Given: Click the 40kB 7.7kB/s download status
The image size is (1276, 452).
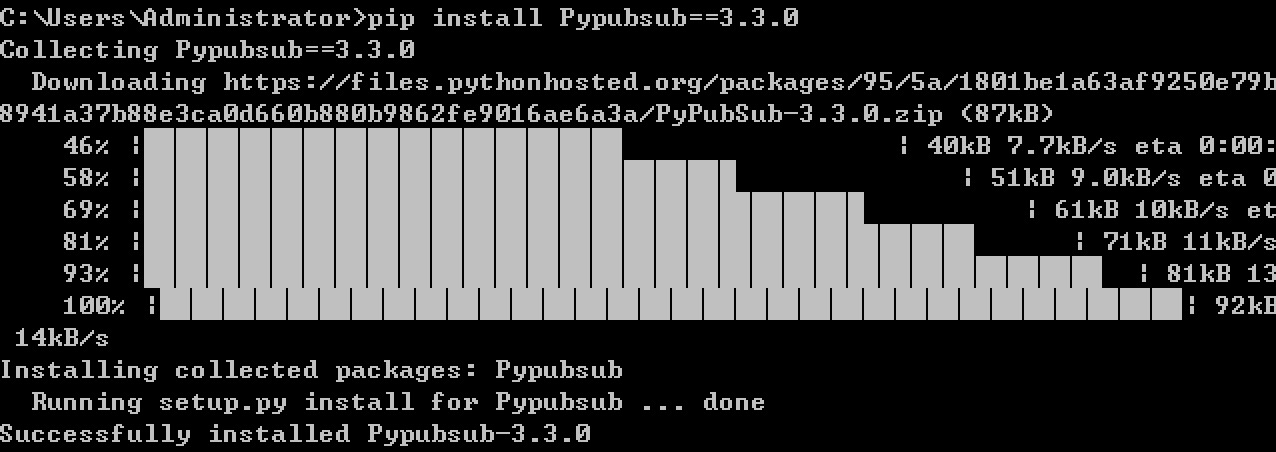Looking at the screenshot, I should click(1022, 146).
